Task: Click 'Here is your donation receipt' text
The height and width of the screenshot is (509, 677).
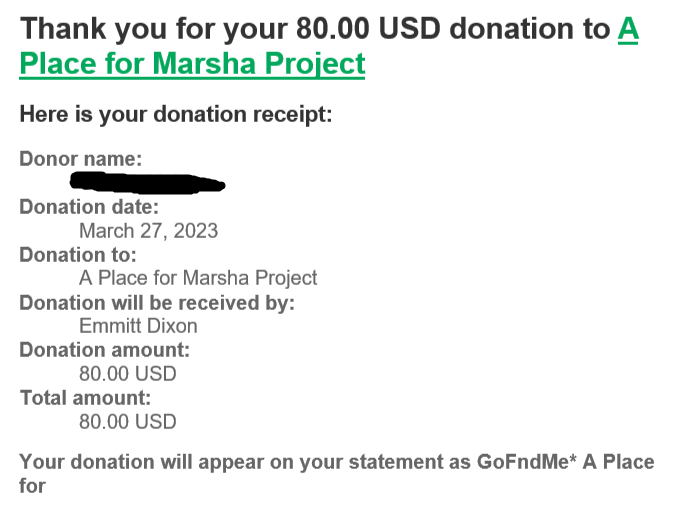Action: point(176,115)
